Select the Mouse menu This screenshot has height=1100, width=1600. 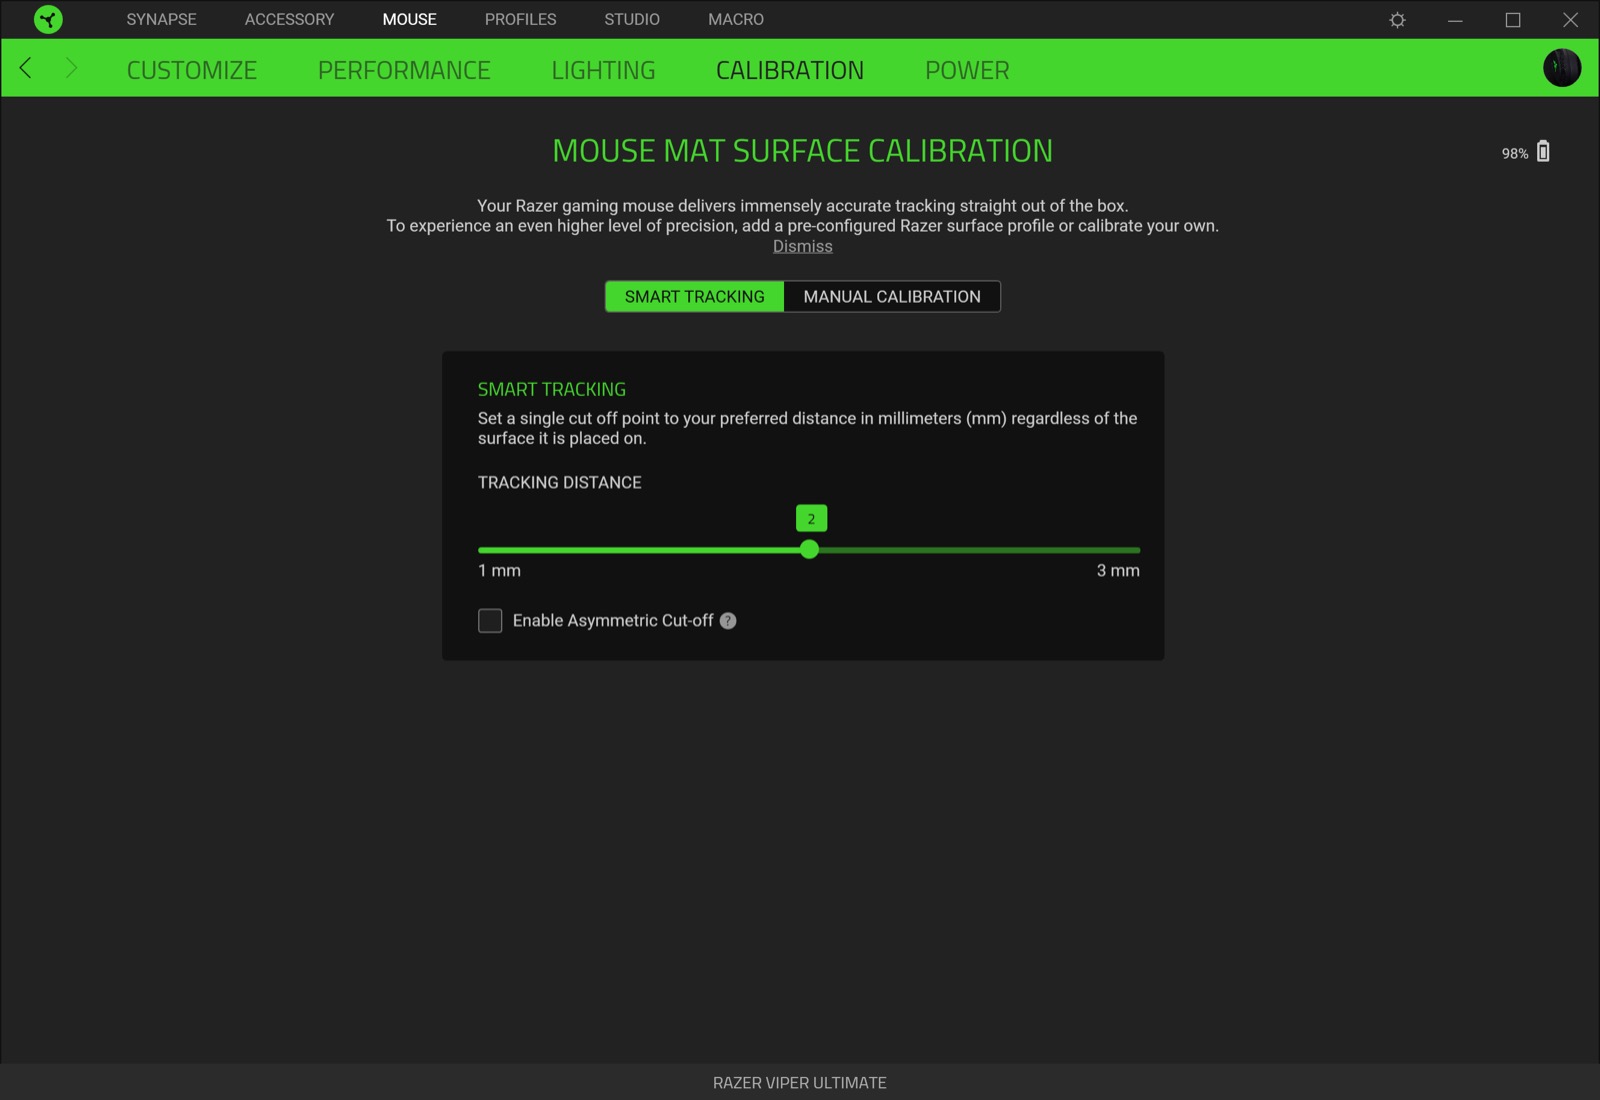410,19
